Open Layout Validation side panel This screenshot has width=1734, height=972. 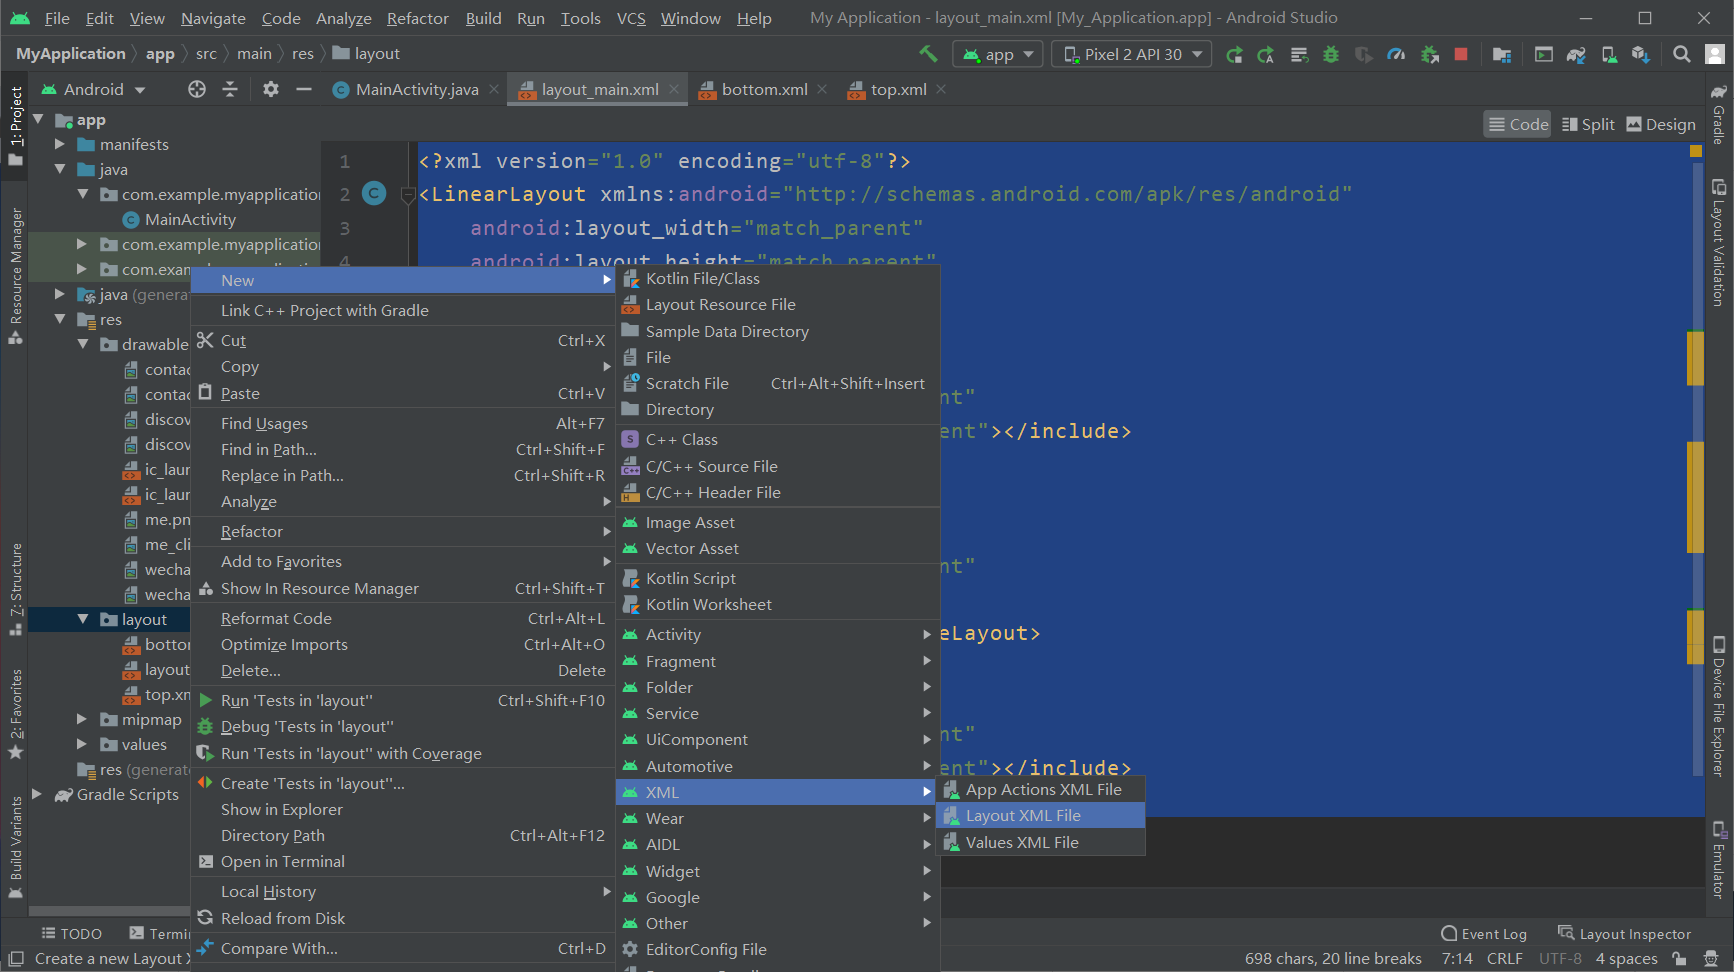click(1719, 242)
